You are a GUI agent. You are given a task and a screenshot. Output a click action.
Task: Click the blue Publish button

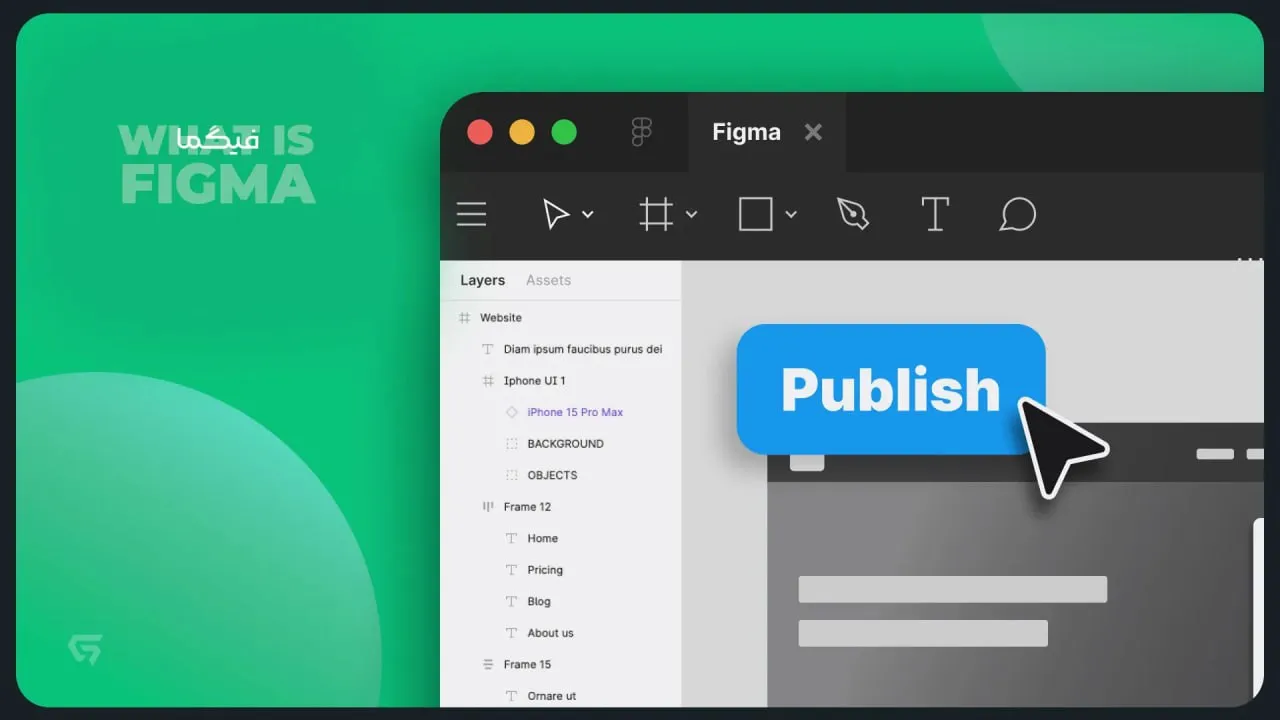[x=891, y=389]
